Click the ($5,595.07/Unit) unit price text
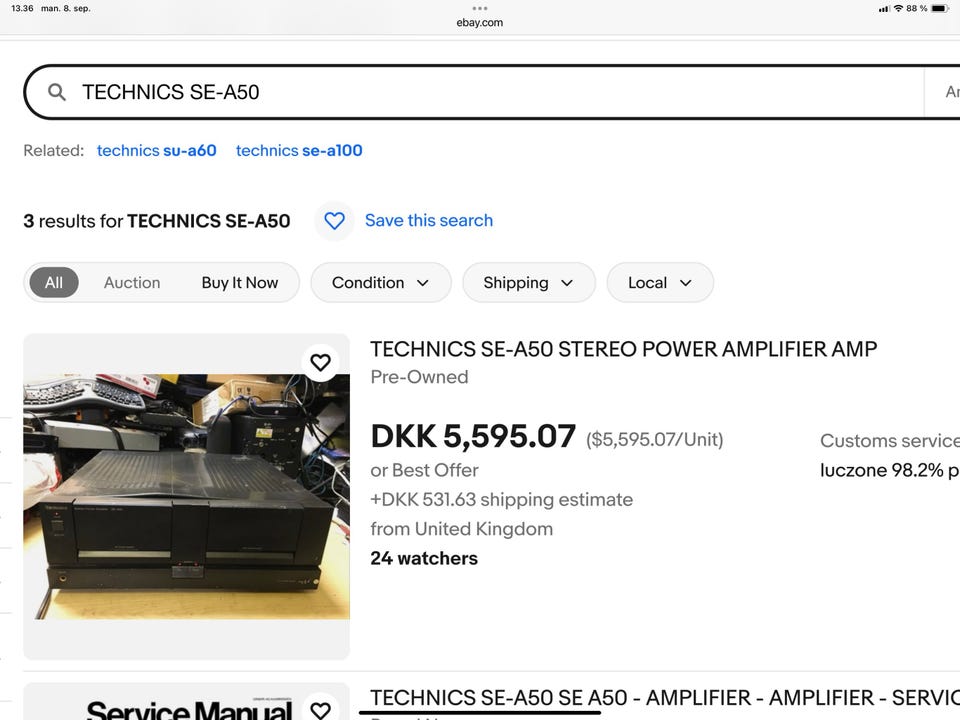 654,440
